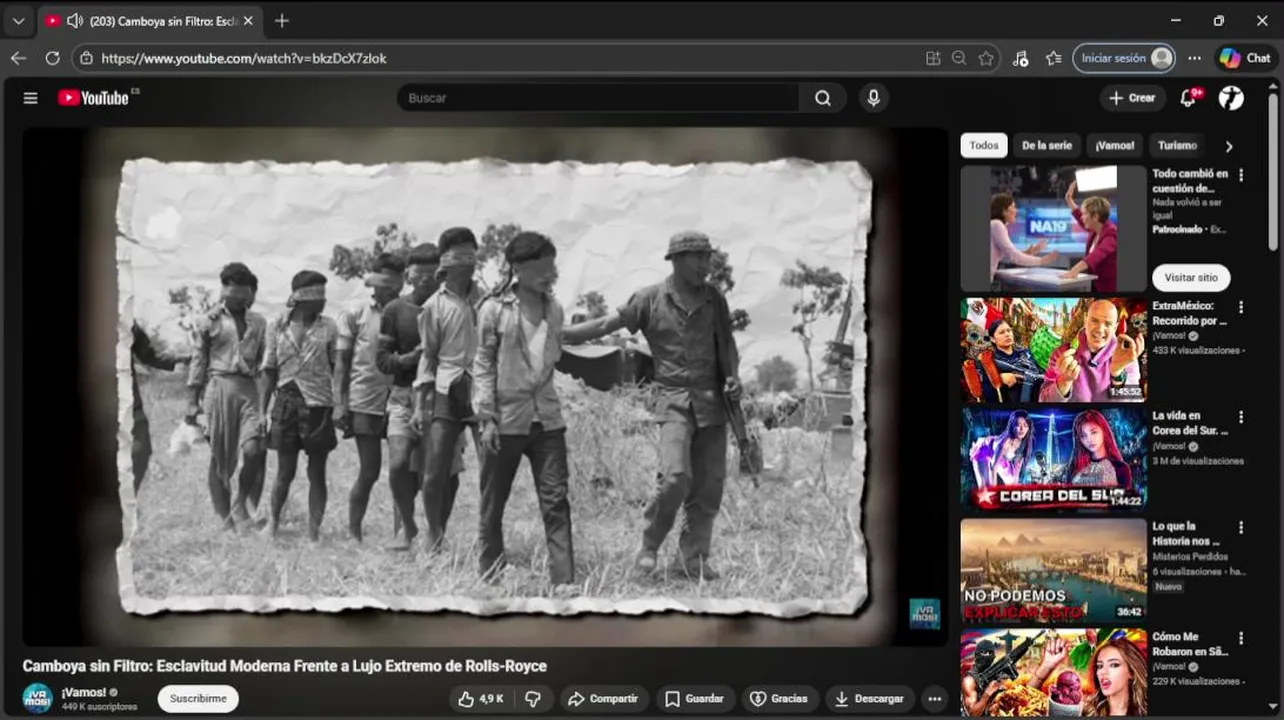
Task: Open the browser apps grid icon in address bar
Action: pyautogui.click(x=933, y=58)
